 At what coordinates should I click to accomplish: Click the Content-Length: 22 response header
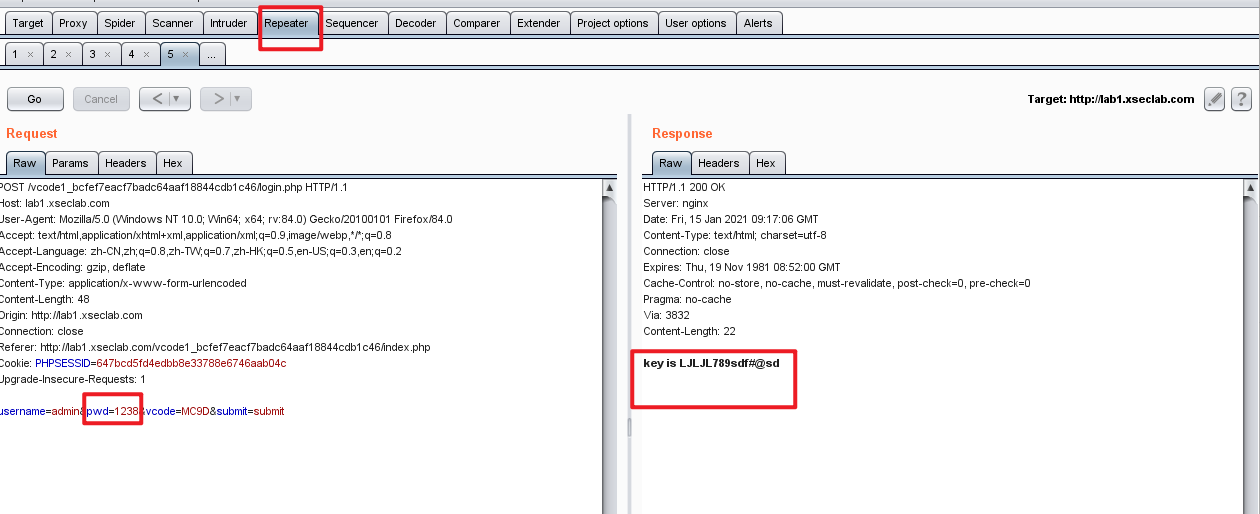[x=689, y=331]
